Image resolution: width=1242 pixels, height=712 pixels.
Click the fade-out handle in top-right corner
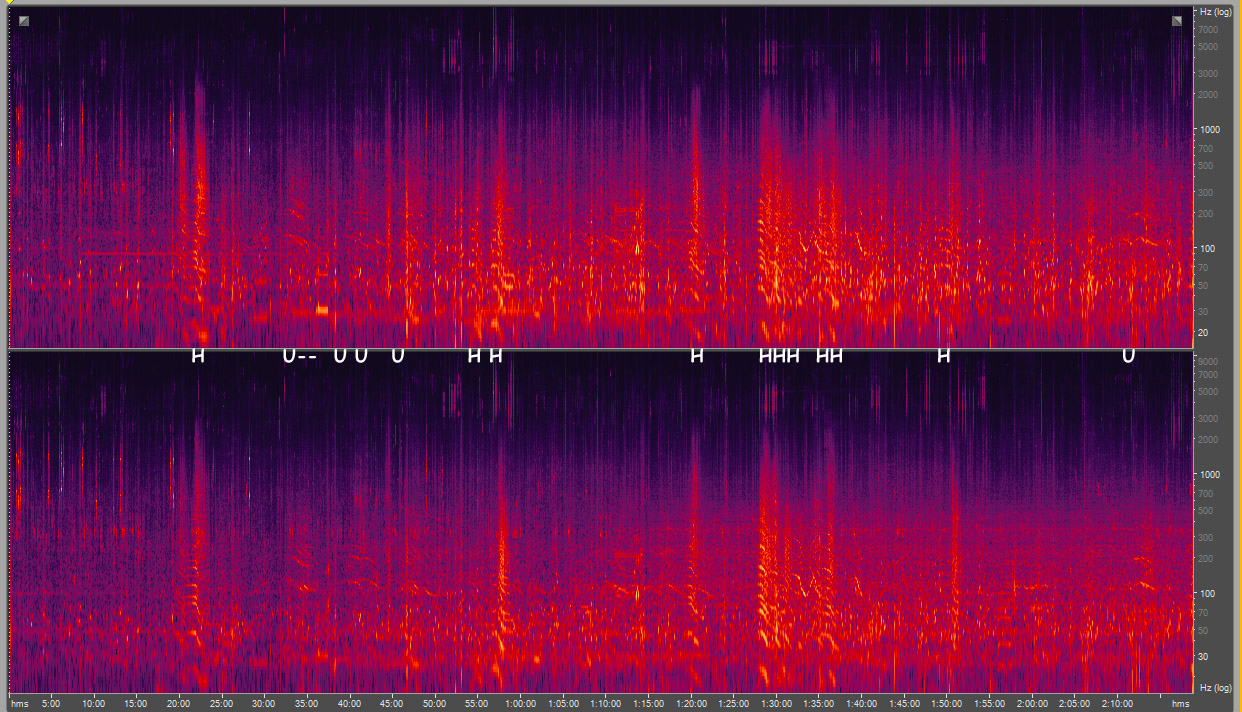[1178, 21]
